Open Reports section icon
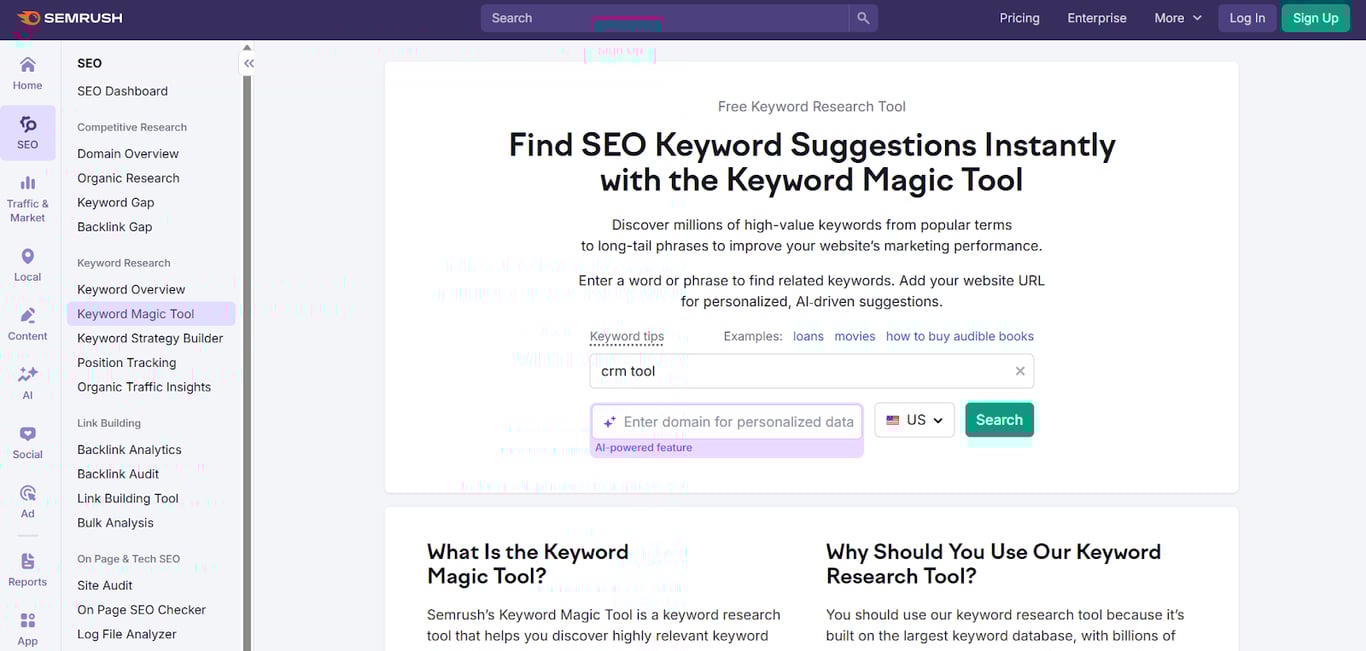Viewport: 1366px width, 651px height. 28,570
